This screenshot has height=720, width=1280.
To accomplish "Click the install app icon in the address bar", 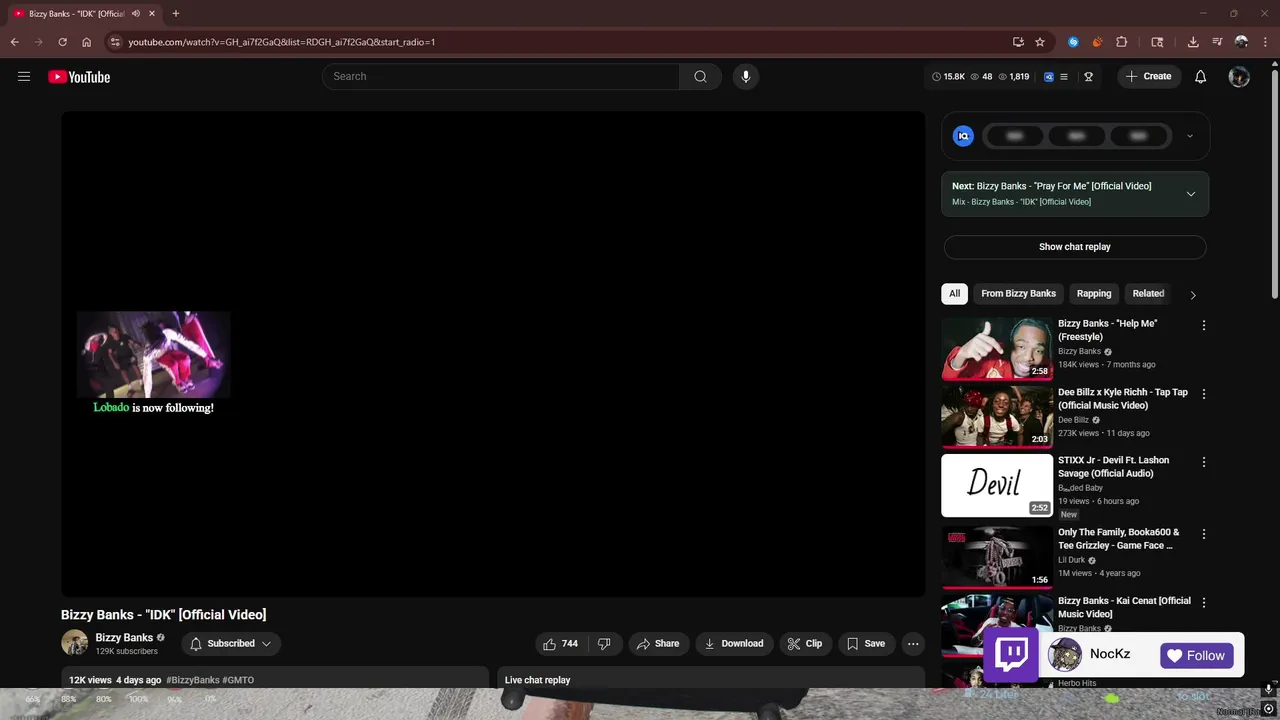I will tap(1018, 42).
